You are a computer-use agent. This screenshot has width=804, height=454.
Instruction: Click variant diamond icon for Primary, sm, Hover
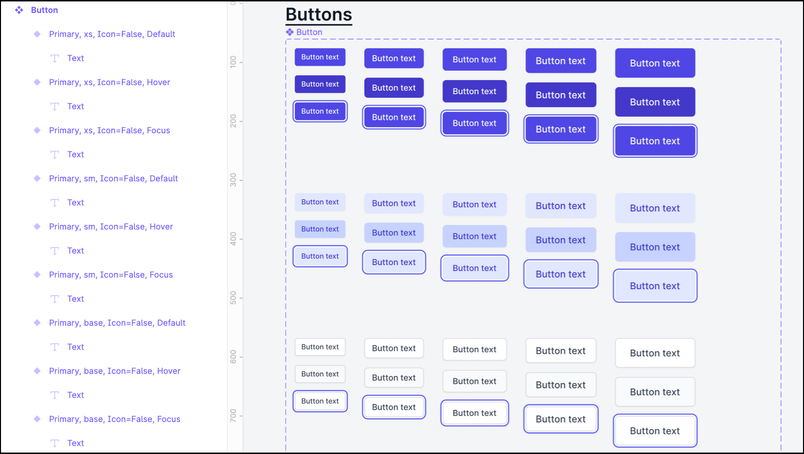pos(37,227)
